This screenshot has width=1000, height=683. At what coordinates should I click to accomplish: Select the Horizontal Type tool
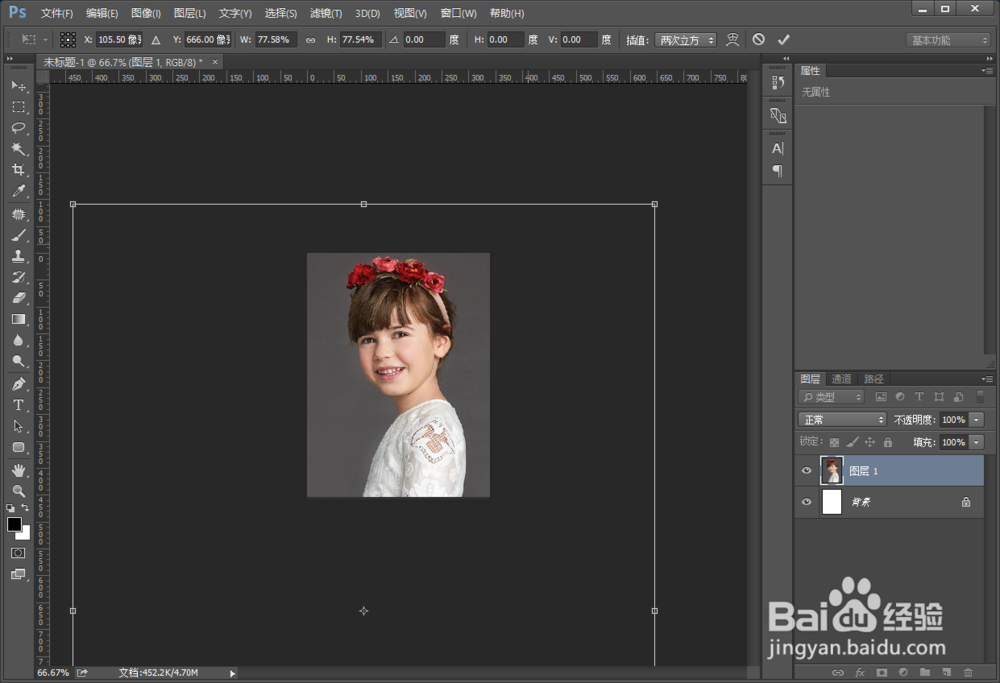coord(18,405)
